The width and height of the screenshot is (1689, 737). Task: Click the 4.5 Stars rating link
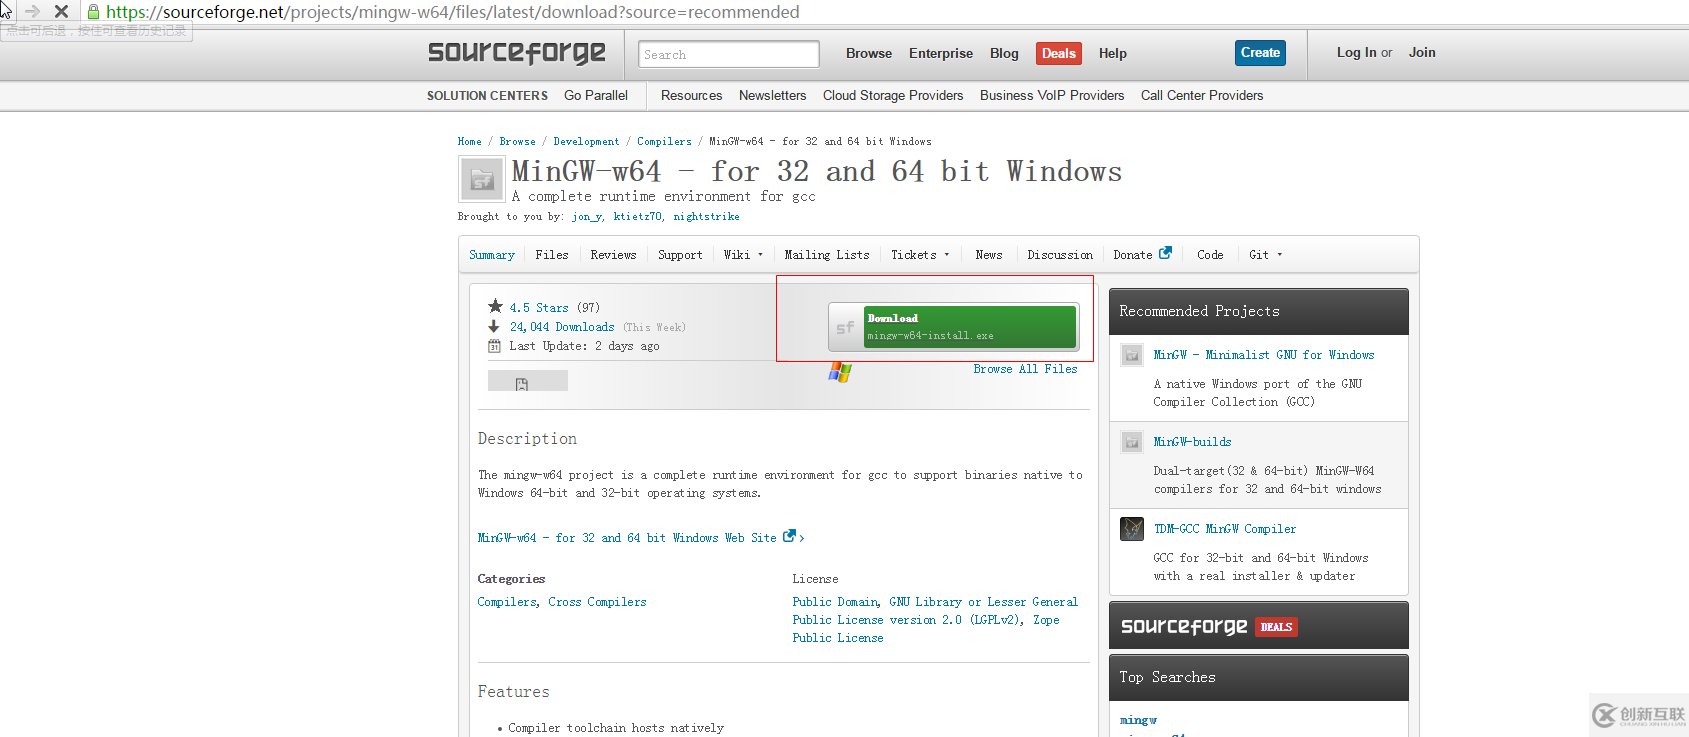click(539, 308)
